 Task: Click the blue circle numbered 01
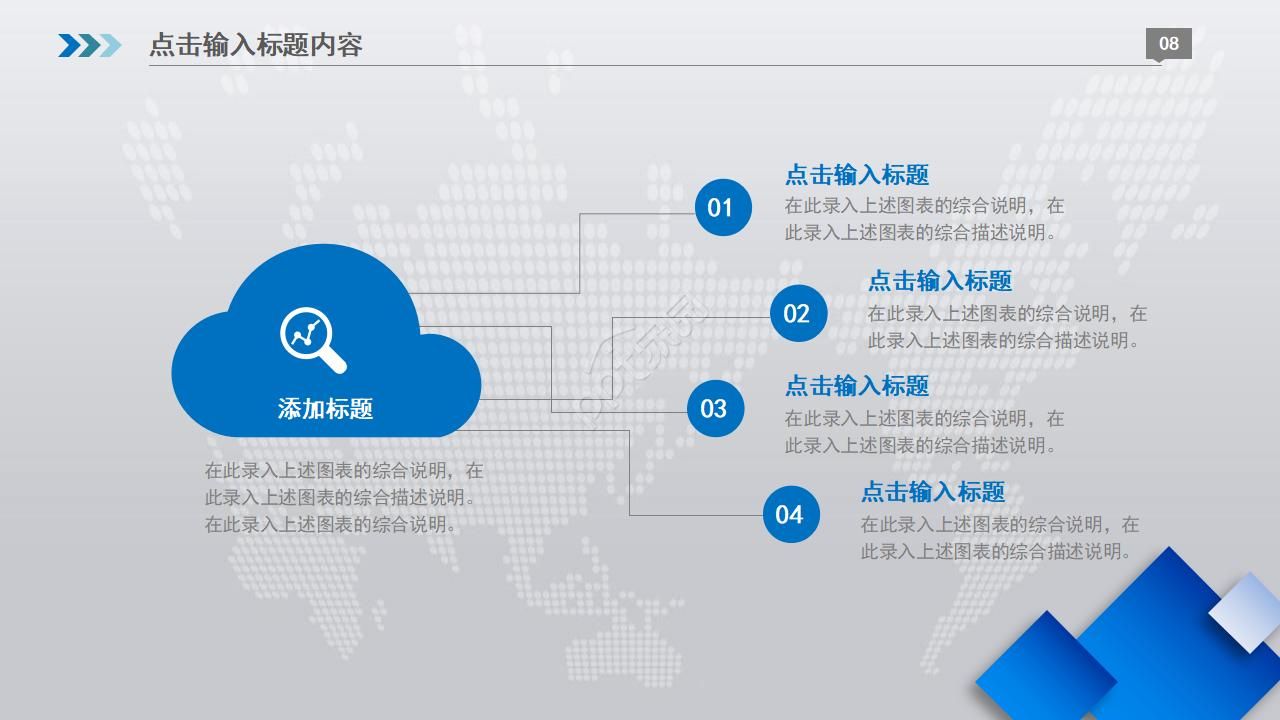click(722, 208)
